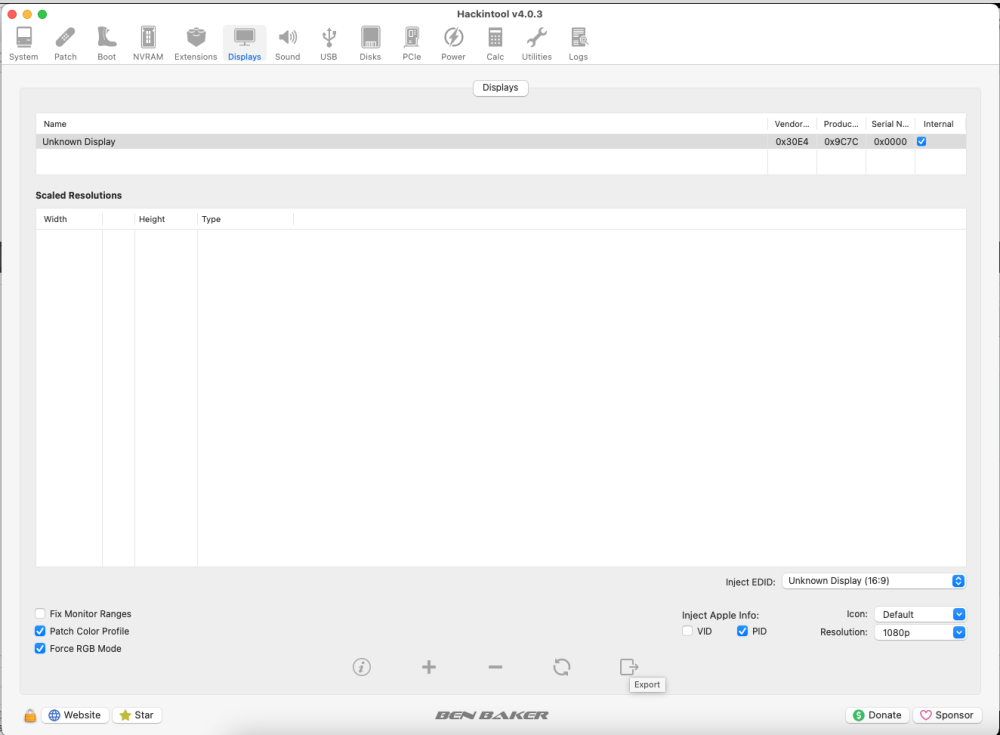
Task: Enable the VID inject checkbox
Action: click(x=688, y=631)
